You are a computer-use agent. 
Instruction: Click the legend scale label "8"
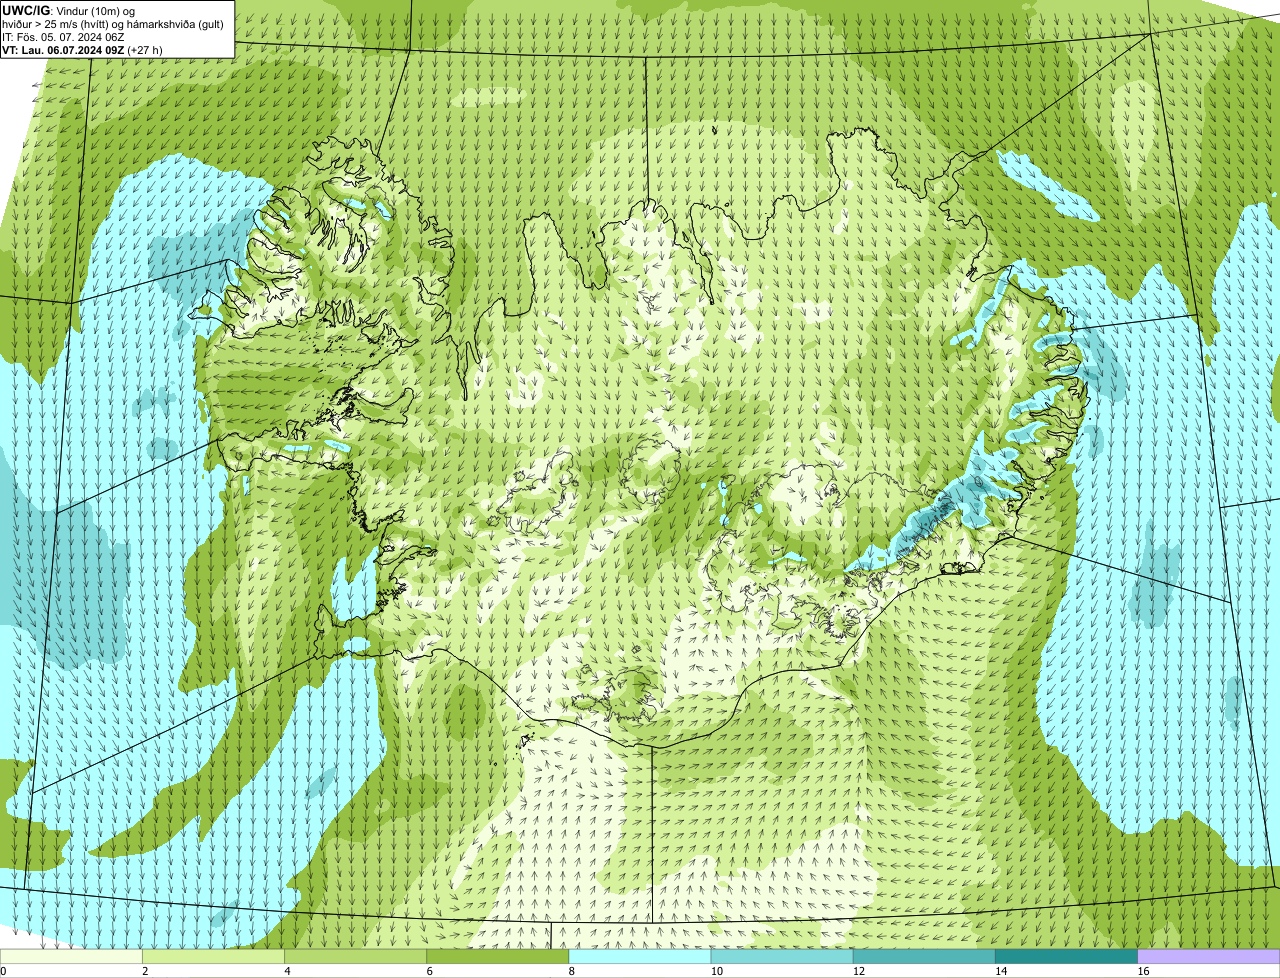571,971
